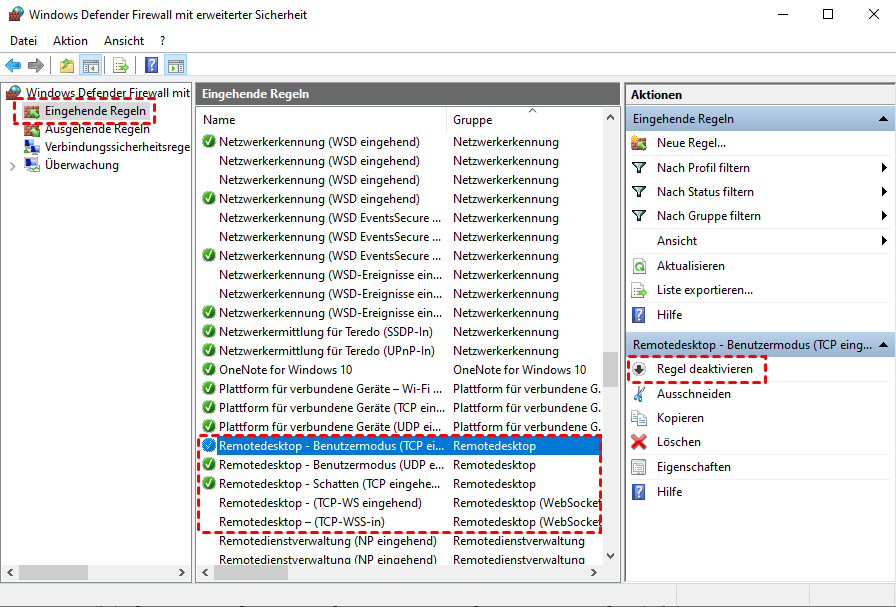
Task: Expand the Überwachung tree node
Action: [x=12, y=166]
